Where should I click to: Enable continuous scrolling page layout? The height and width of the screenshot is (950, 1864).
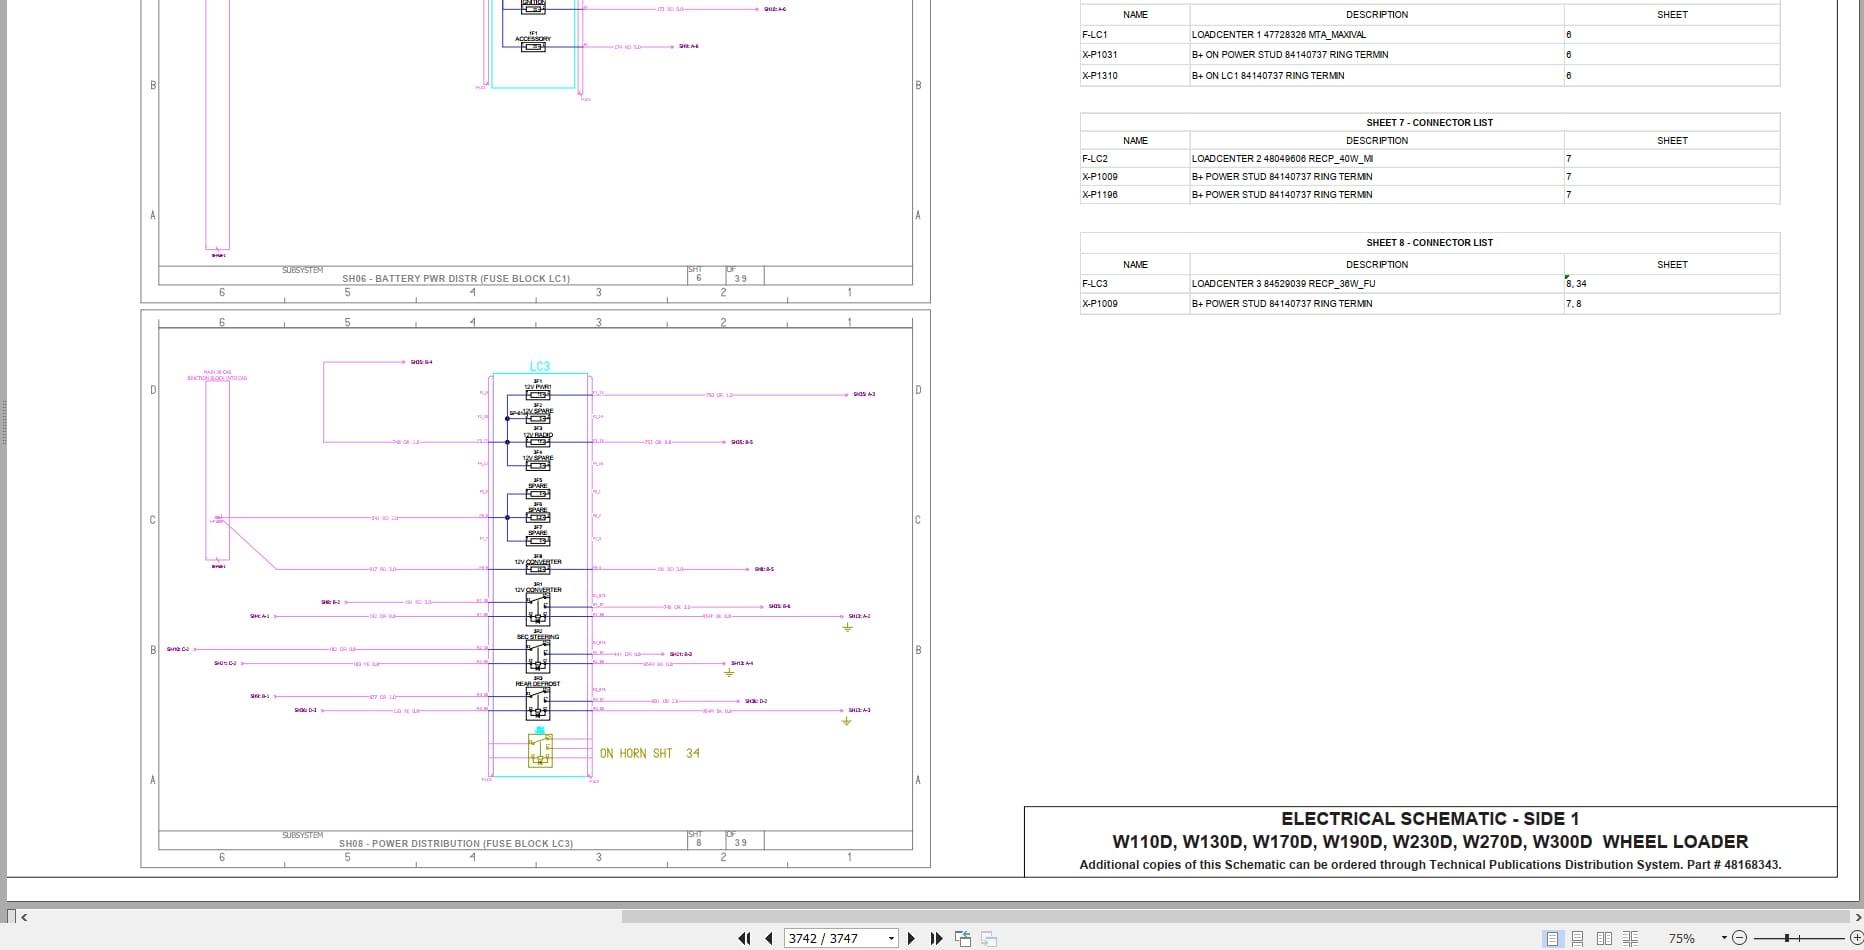click(x=1578, y=938)
